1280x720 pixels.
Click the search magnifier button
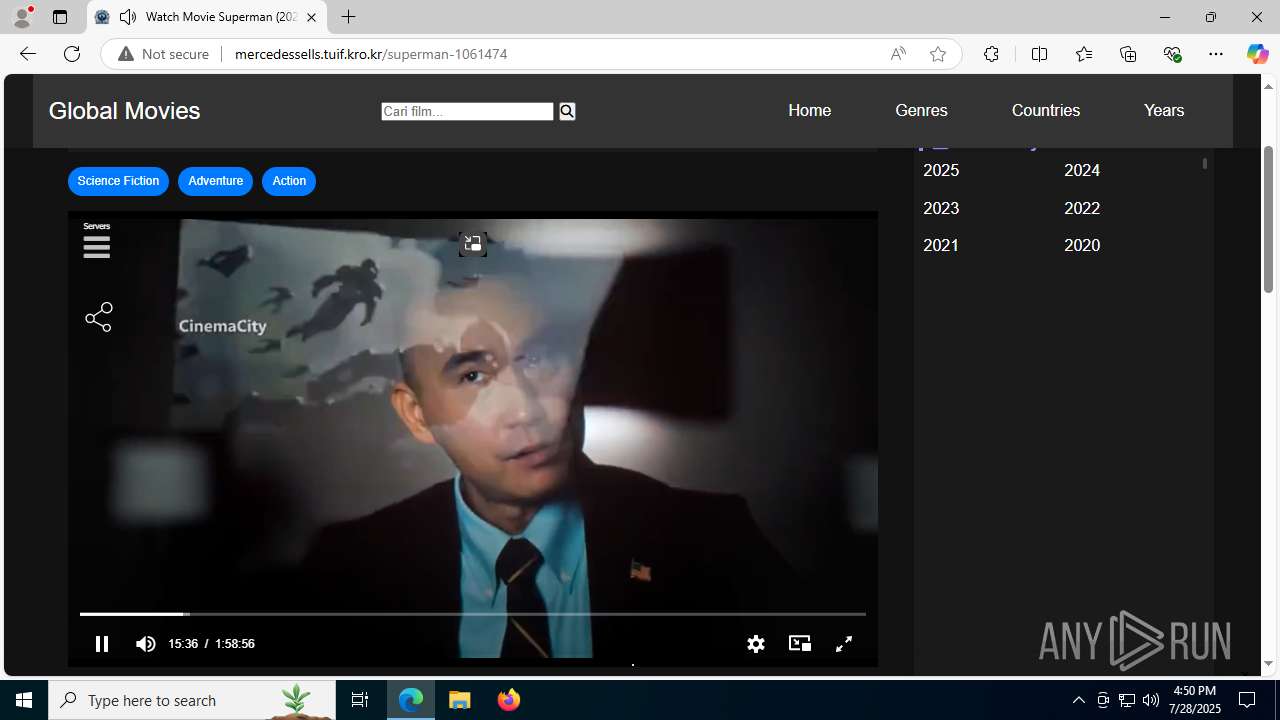(x=567, y=111)
